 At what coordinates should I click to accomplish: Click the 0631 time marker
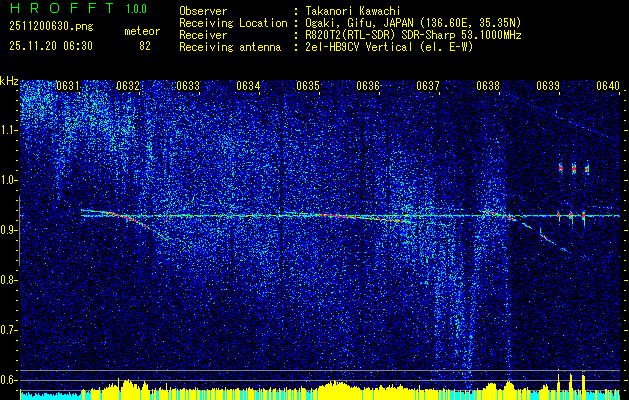[67, 85]
